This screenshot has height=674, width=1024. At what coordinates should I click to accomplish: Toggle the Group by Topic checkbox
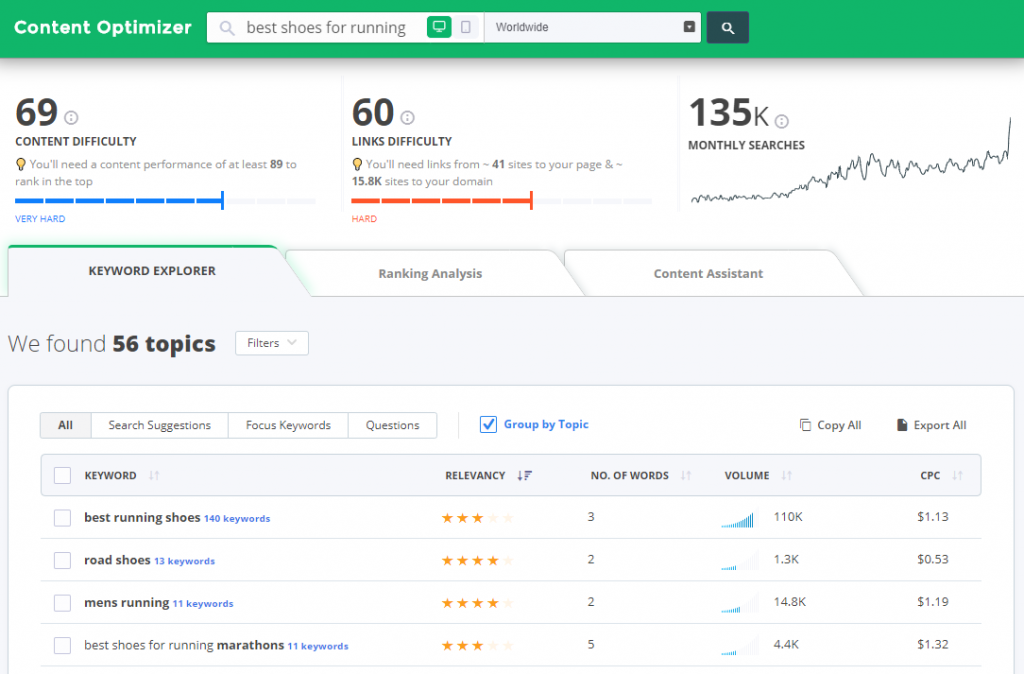pos(488,425)
